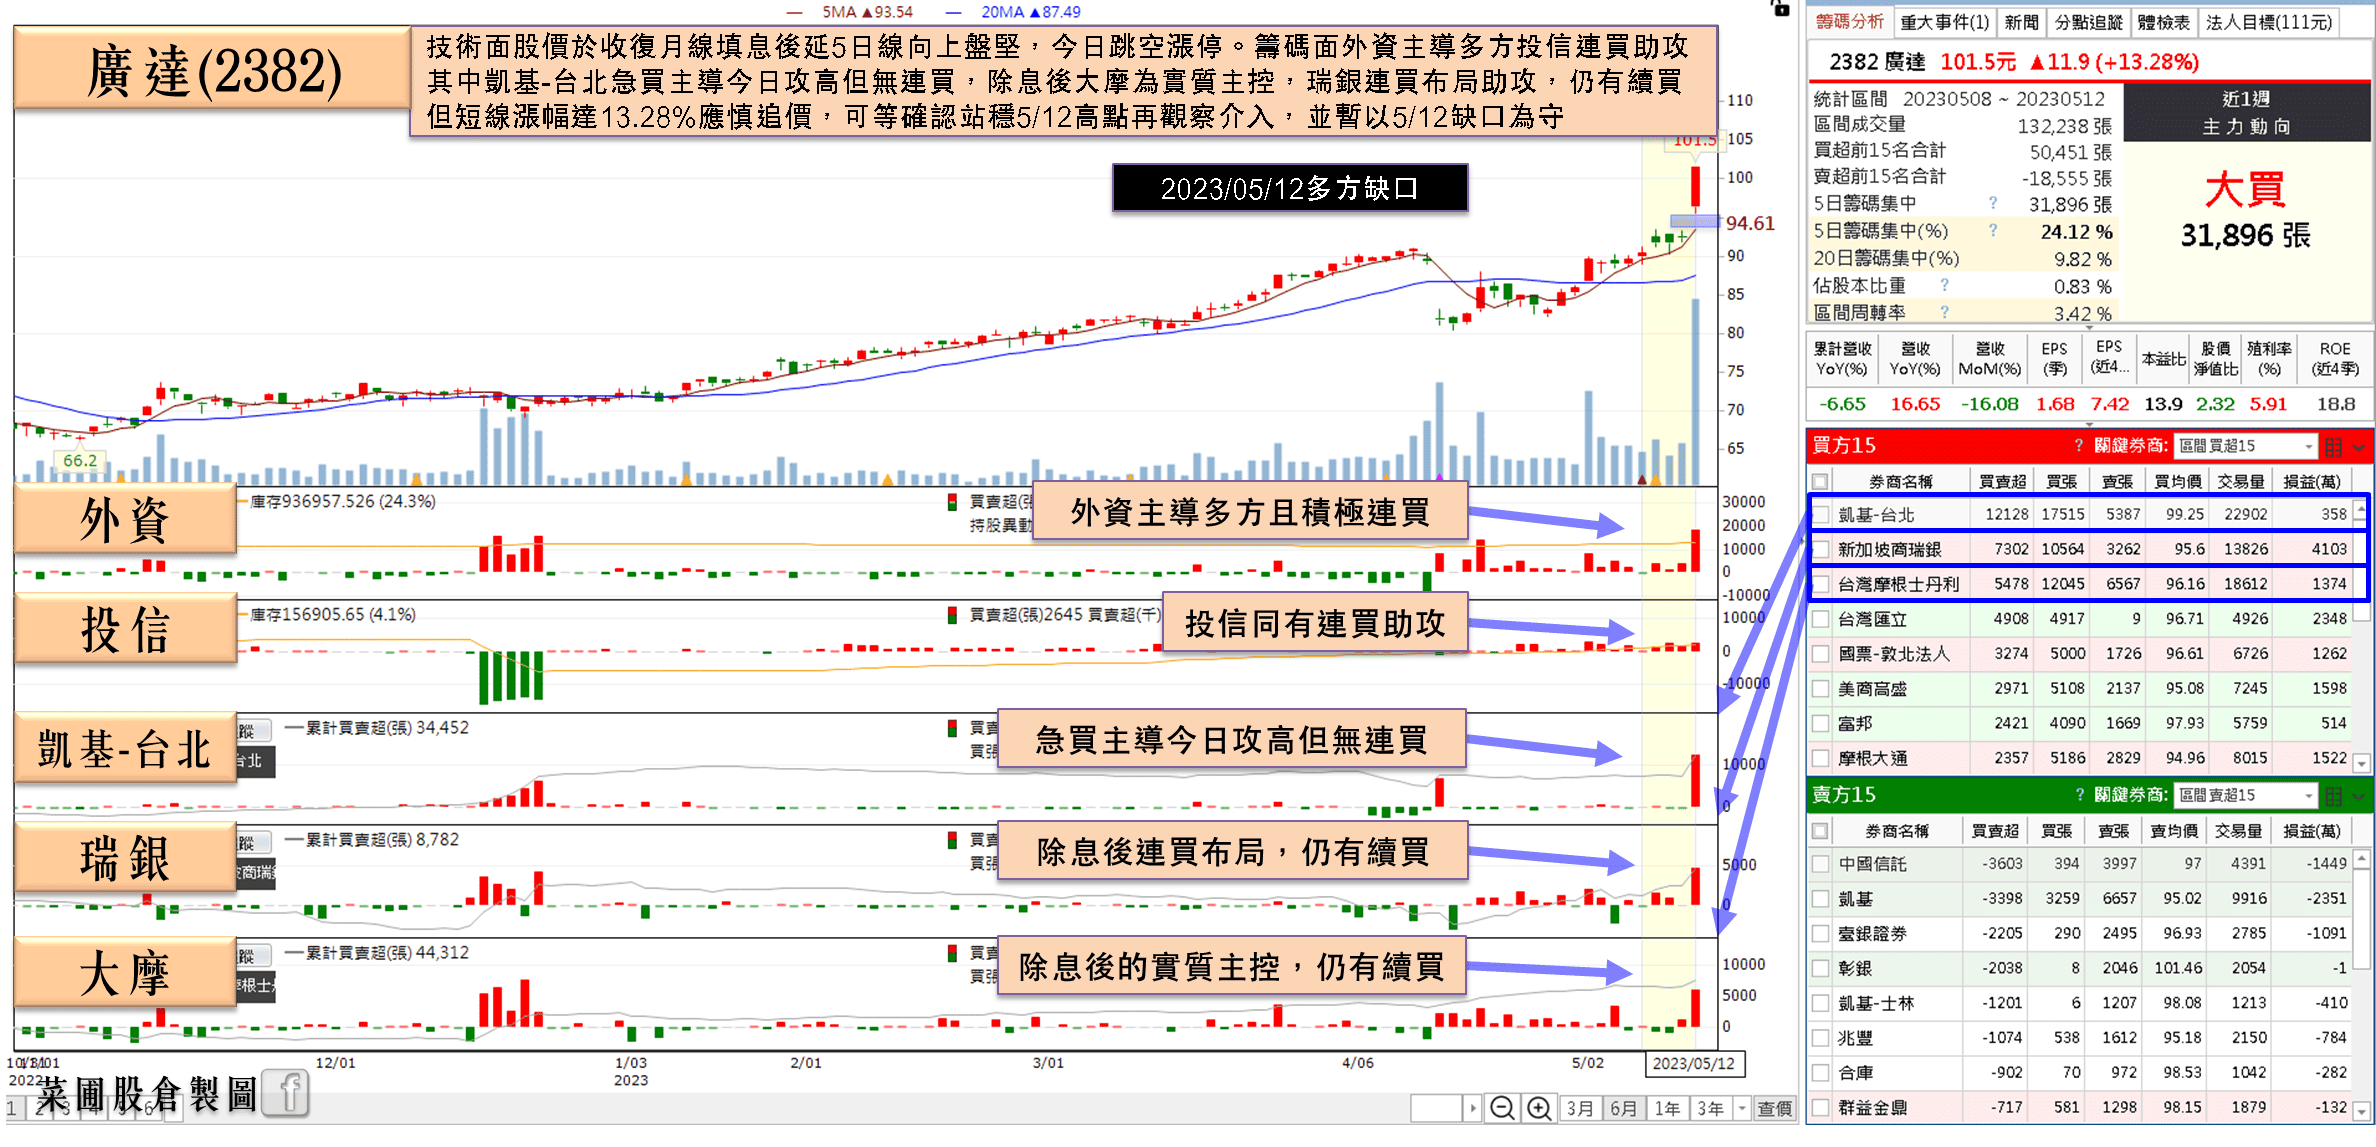Select the 1年 time range button
This screenshot has width=2376, height=1147.
[1666, 1108]
